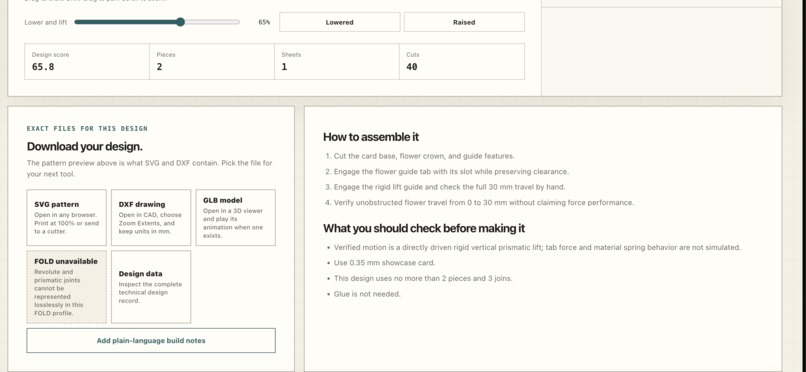Download the SVG pattern file

pyautogui.click(x=67, y=217)
